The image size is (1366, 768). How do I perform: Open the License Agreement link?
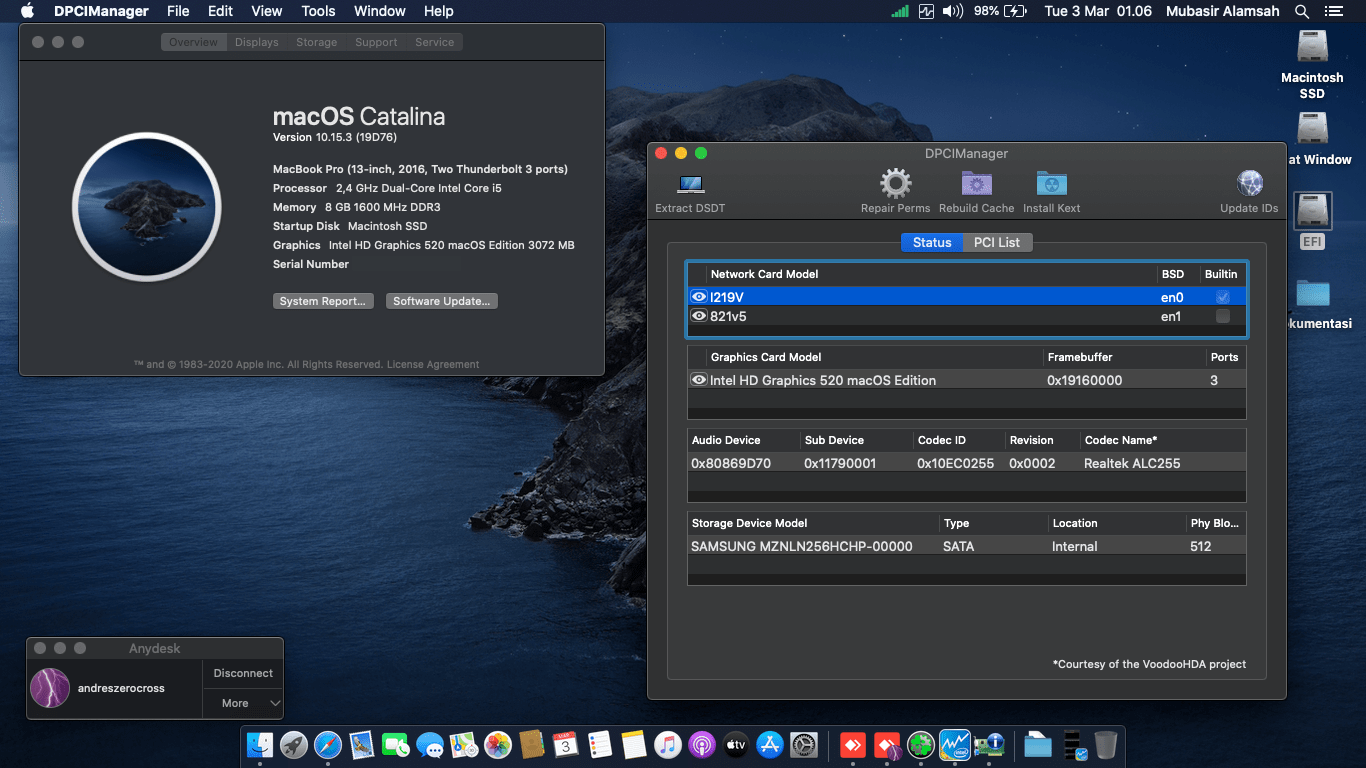433,364
